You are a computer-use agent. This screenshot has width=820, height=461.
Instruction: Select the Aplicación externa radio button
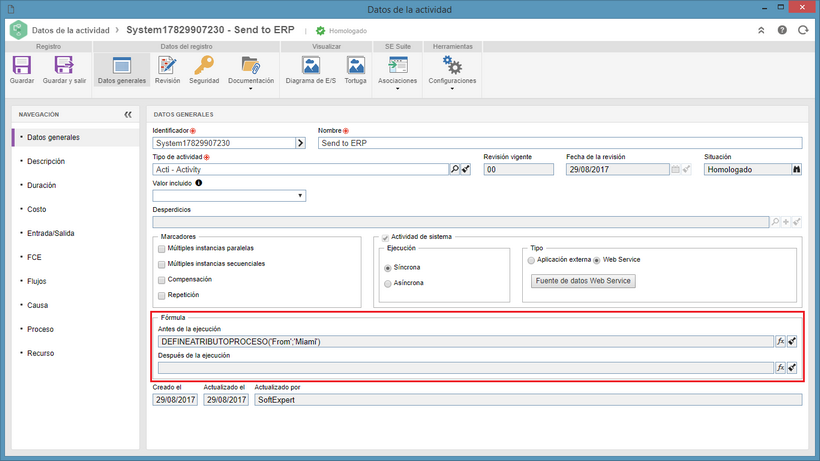coord(531,260)
